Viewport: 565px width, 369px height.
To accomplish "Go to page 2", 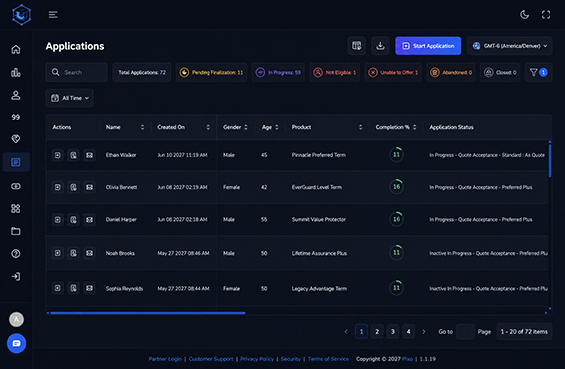I will (x=377, y=332).
